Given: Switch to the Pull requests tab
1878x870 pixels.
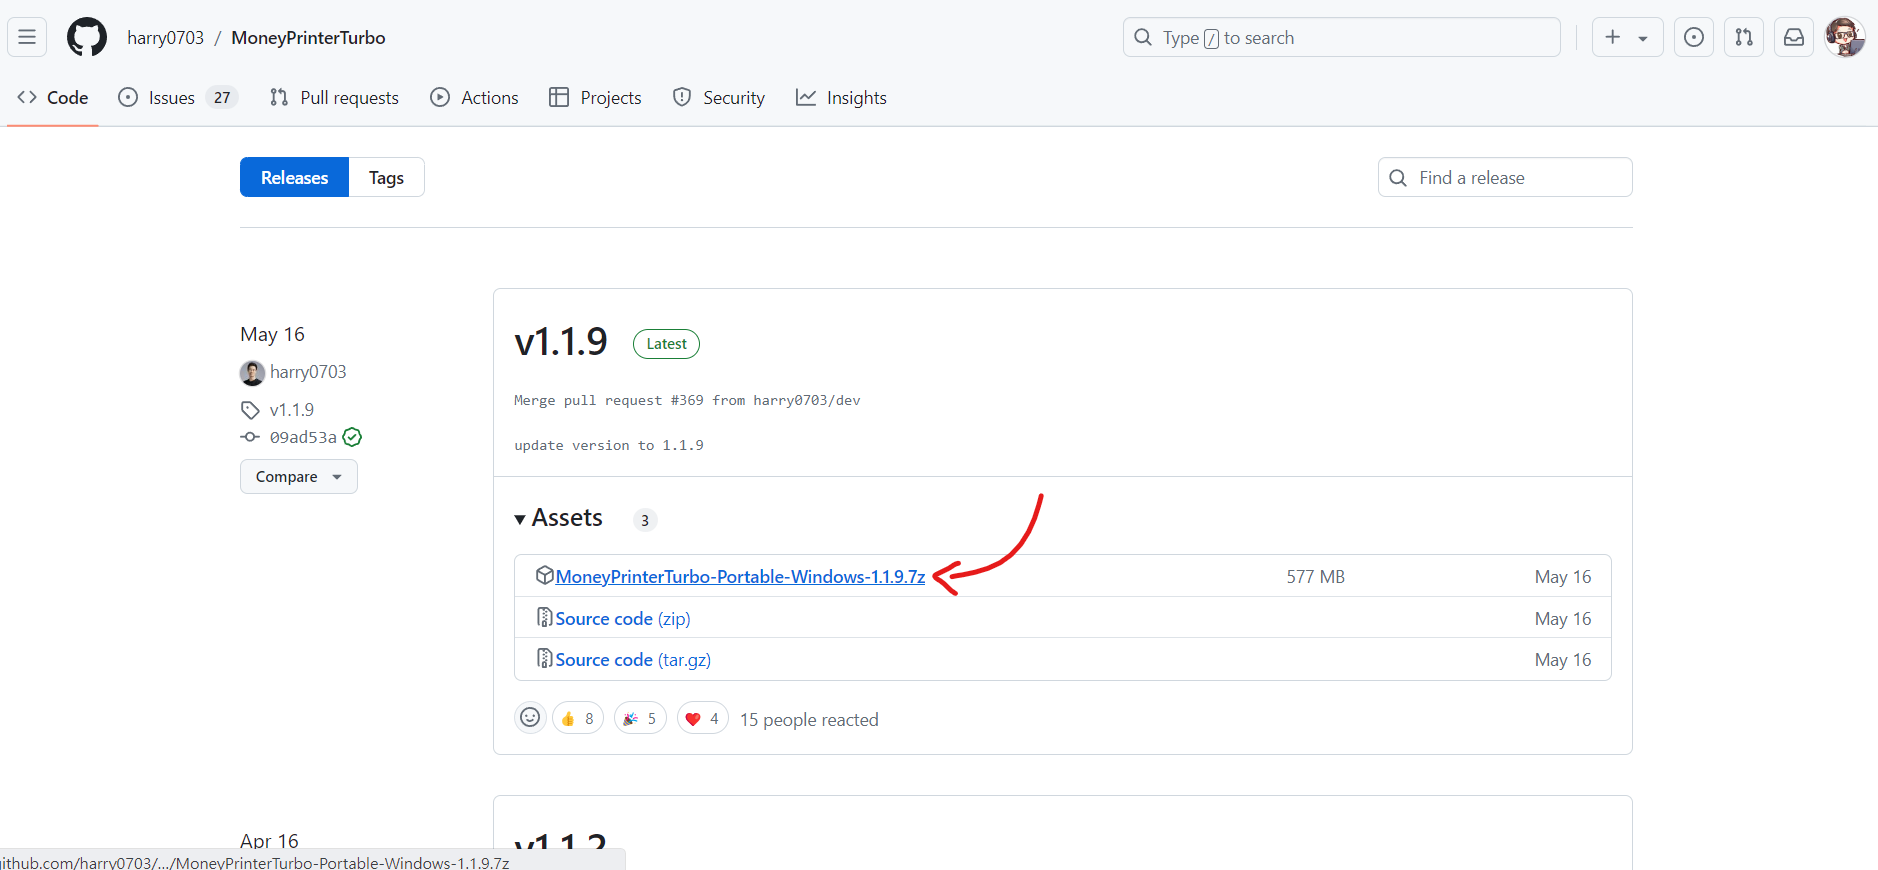Looking at the screenshot, I should [x=334, y=97].
